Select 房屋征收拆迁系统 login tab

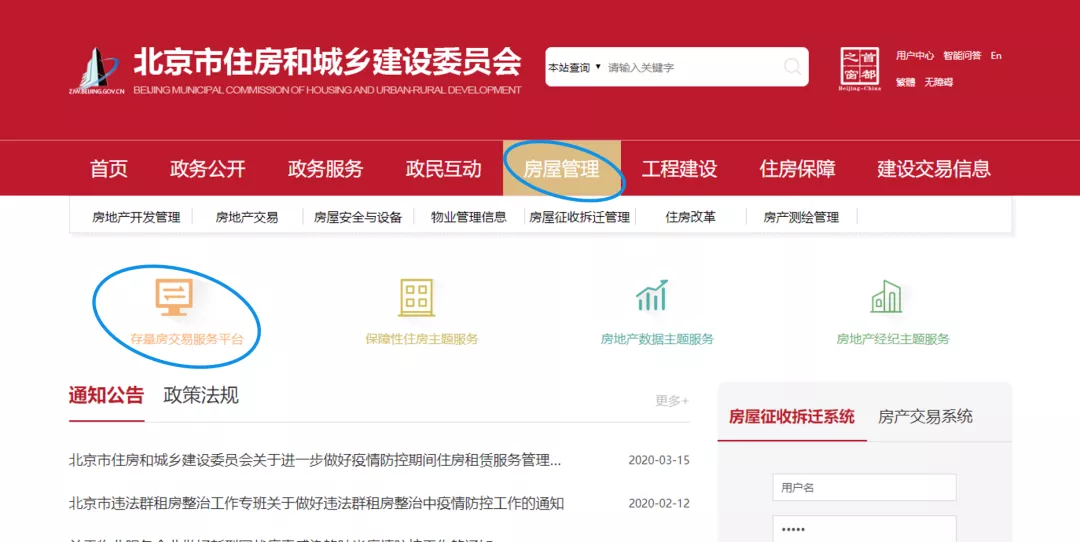point(791,417)
